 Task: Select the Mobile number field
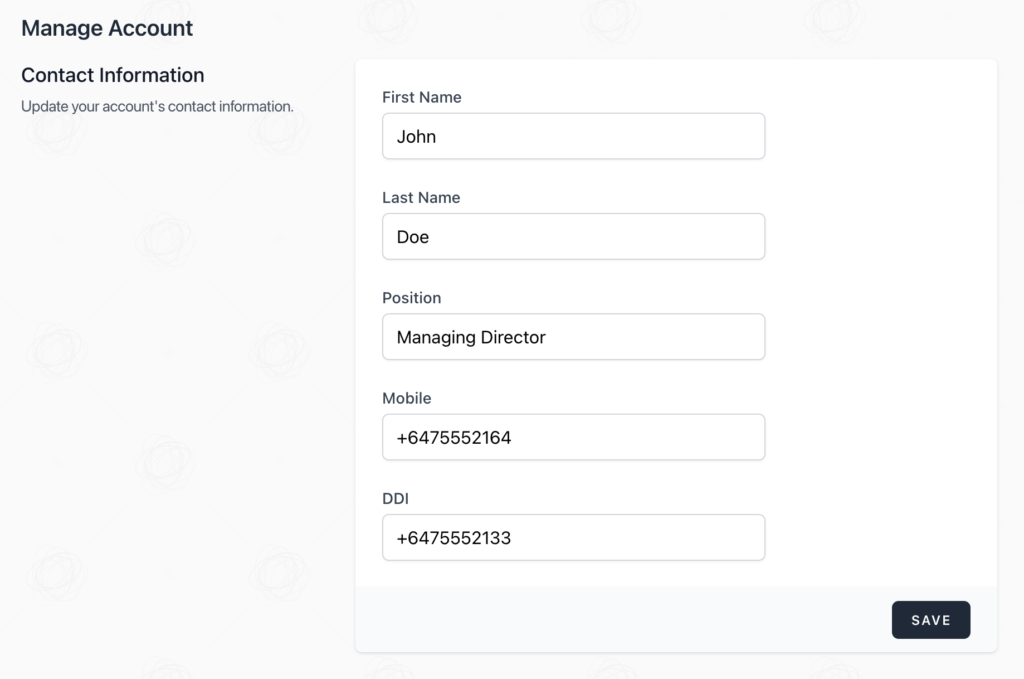573,437
